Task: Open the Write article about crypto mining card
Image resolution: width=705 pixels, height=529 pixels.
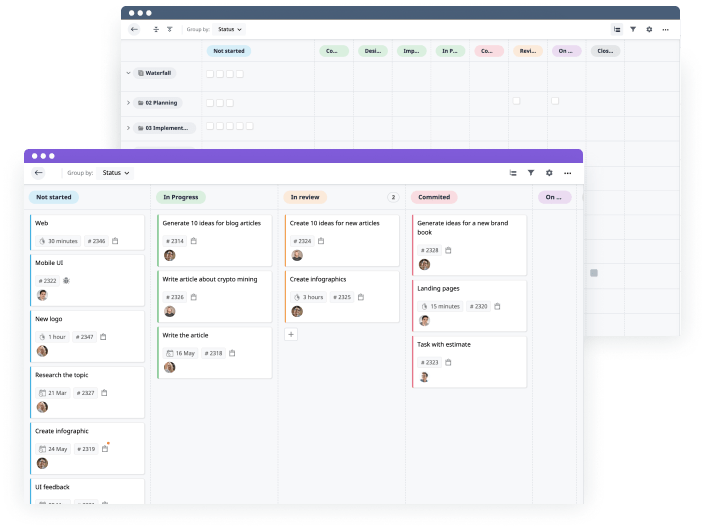Action: point(210,279)
